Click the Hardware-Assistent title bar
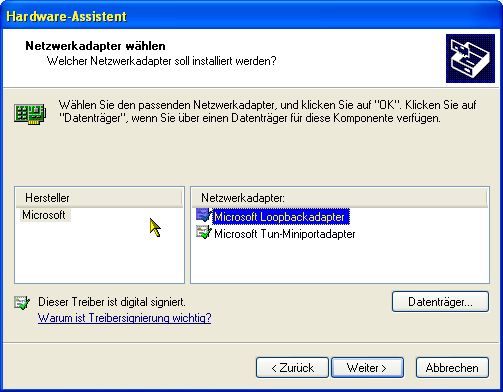 pos(251,16)
